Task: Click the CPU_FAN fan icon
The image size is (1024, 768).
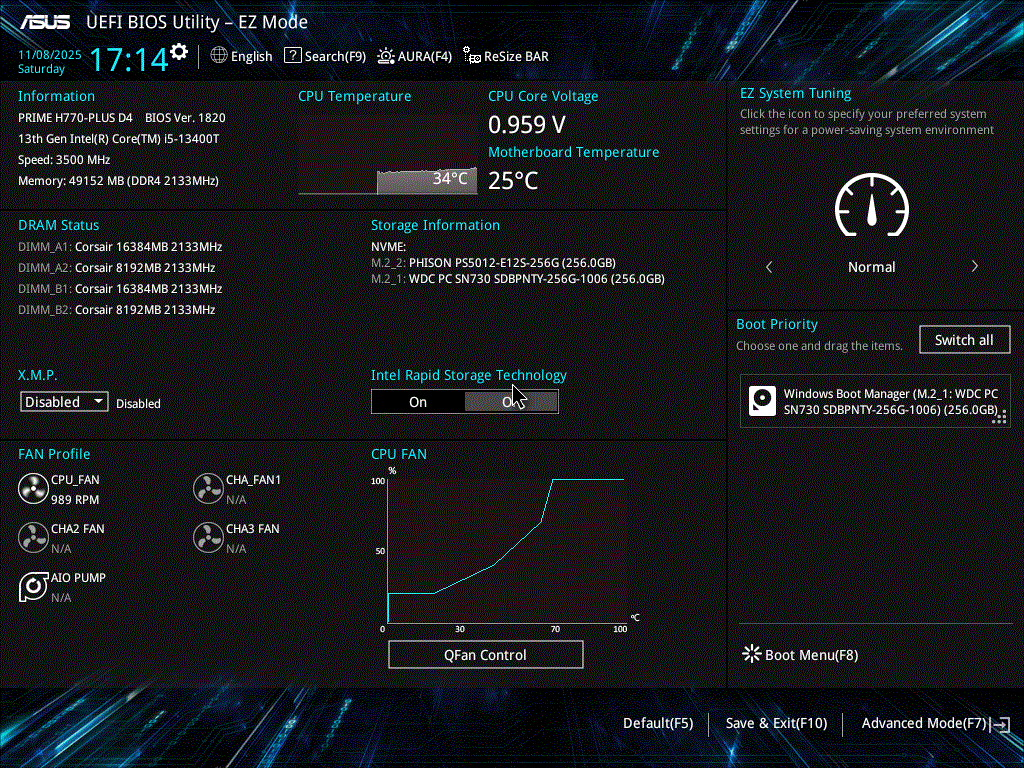Action: 33,489
